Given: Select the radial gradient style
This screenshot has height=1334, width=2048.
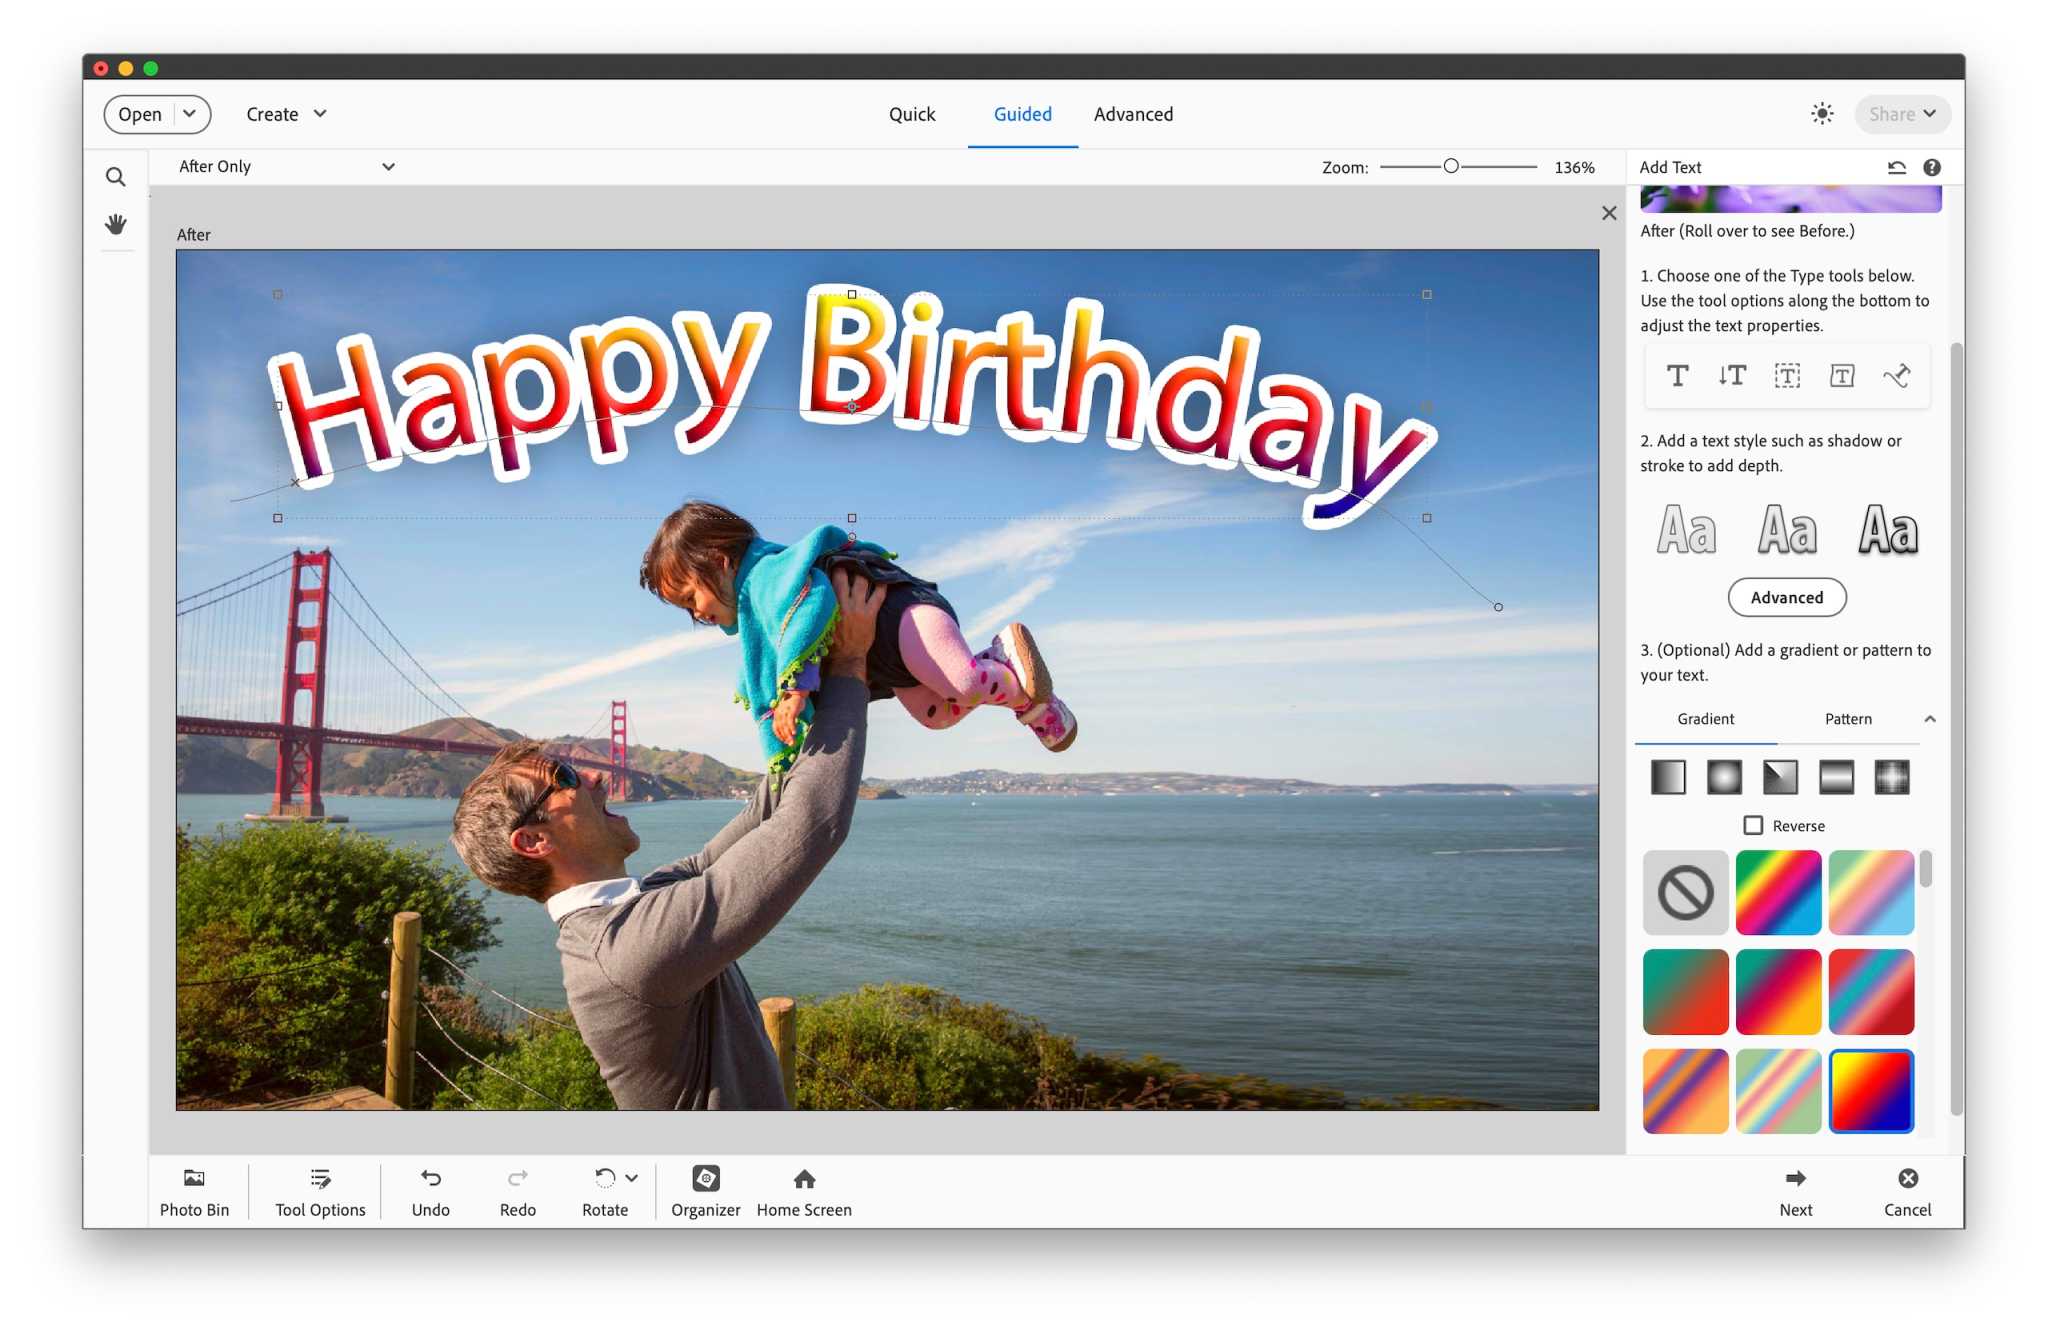Looking at the screenshot, I should pyautogui.click(x=1724, y=777).
